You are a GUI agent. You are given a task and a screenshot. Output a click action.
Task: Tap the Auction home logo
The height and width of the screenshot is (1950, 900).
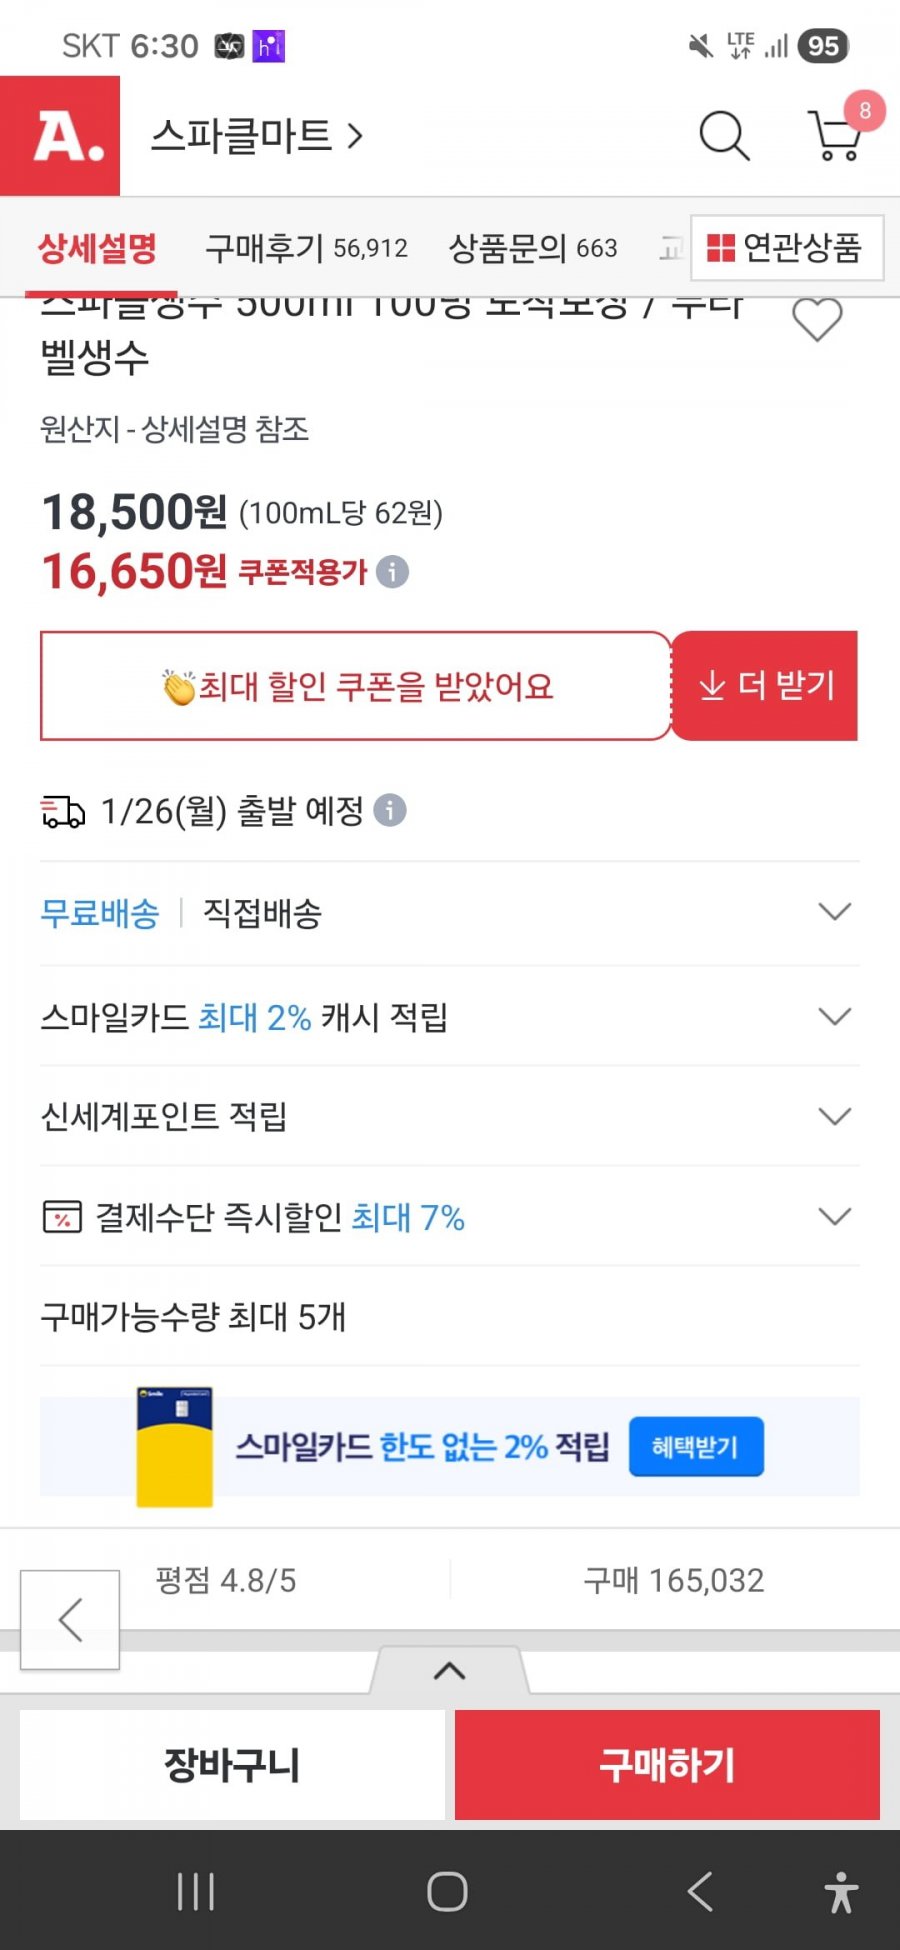60,136
